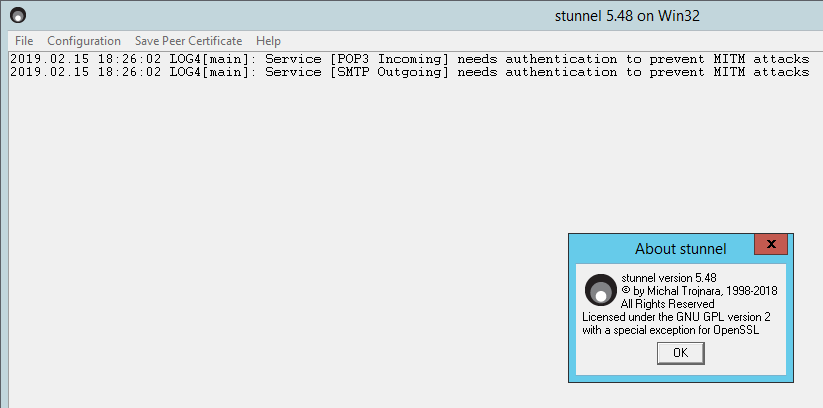Open the Help menu
The height and width of the screenshot is (408, 823).
coord(268,41)
